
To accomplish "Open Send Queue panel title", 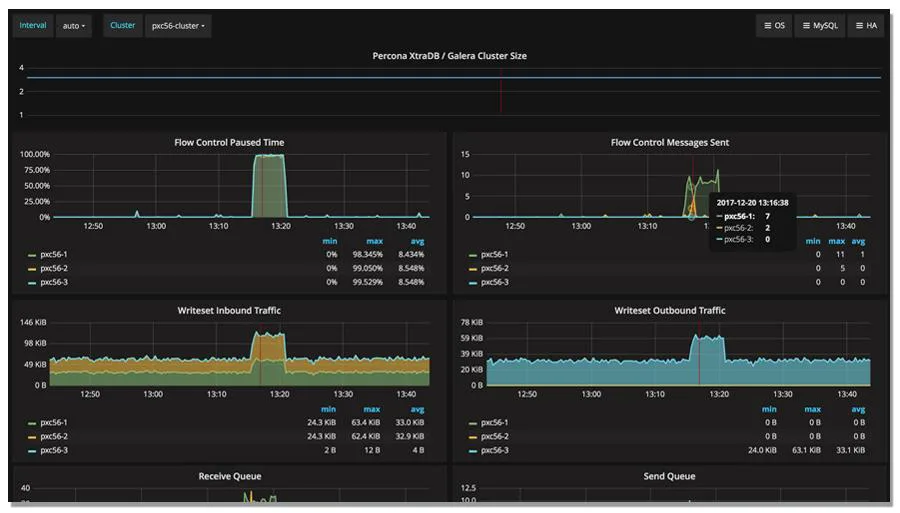I will tap(669, 476).
